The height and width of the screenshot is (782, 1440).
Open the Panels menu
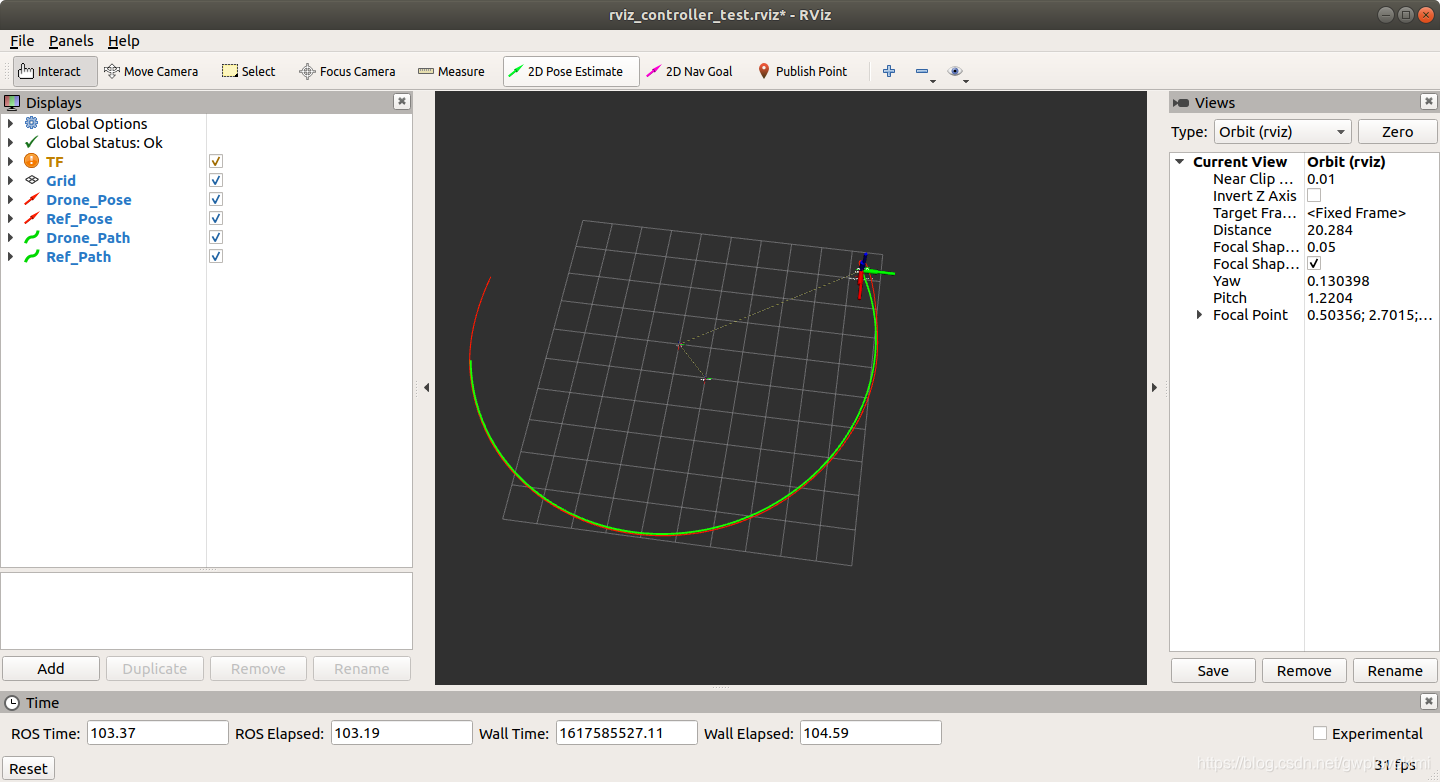point(71,41)
